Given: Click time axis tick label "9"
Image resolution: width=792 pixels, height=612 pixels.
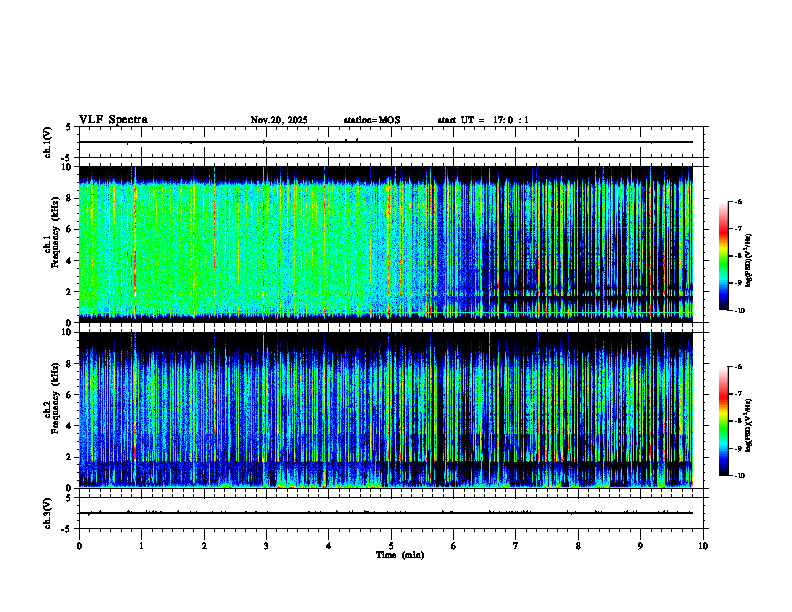Looking at the screenshot, I should point(640,546).
